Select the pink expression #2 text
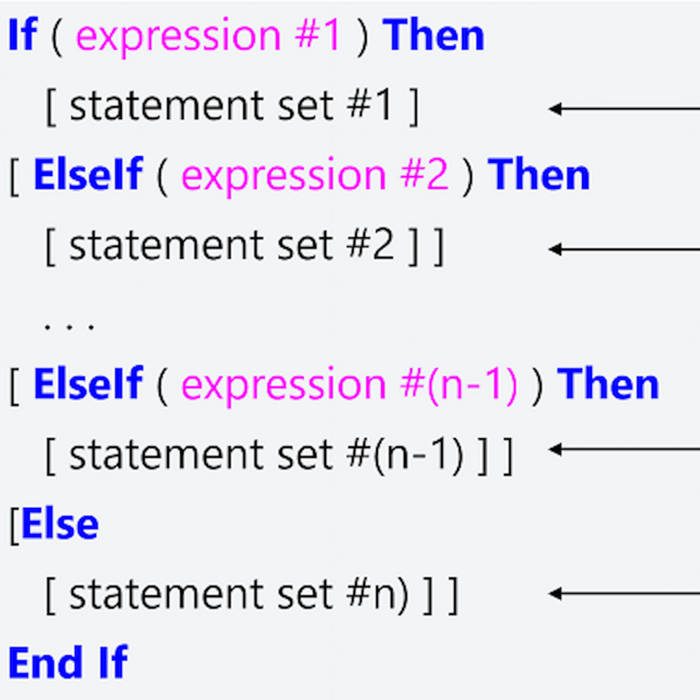The image size is (700, 700). (x=314, y=176)
